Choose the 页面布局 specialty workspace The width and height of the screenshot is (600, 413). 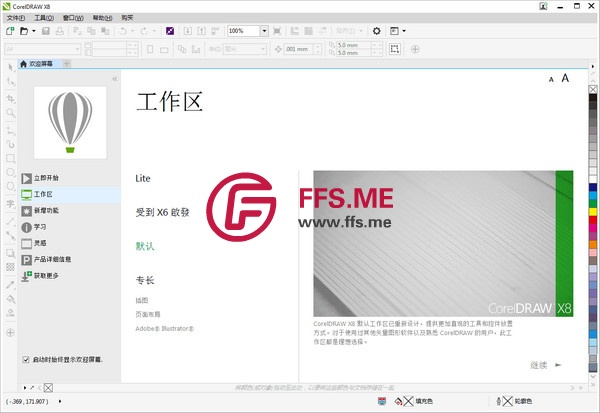(148, 314)
